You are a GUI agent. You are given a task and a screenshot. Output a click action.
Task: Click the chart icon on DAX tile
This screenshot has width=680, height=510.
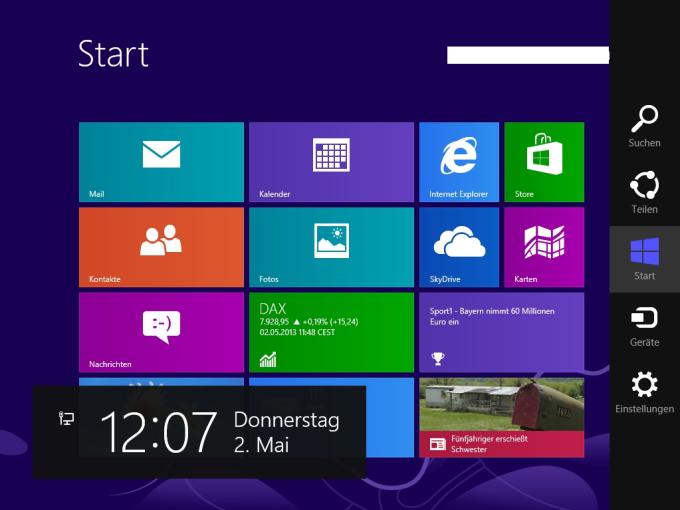click(x=268, y=360)
